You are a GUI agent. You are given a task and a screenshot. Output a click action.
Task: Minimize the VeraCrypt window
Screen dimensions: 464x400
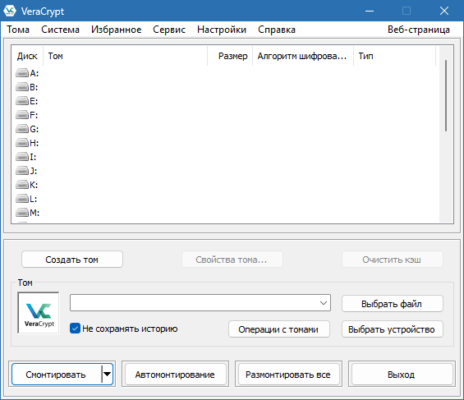click(369, 11)
